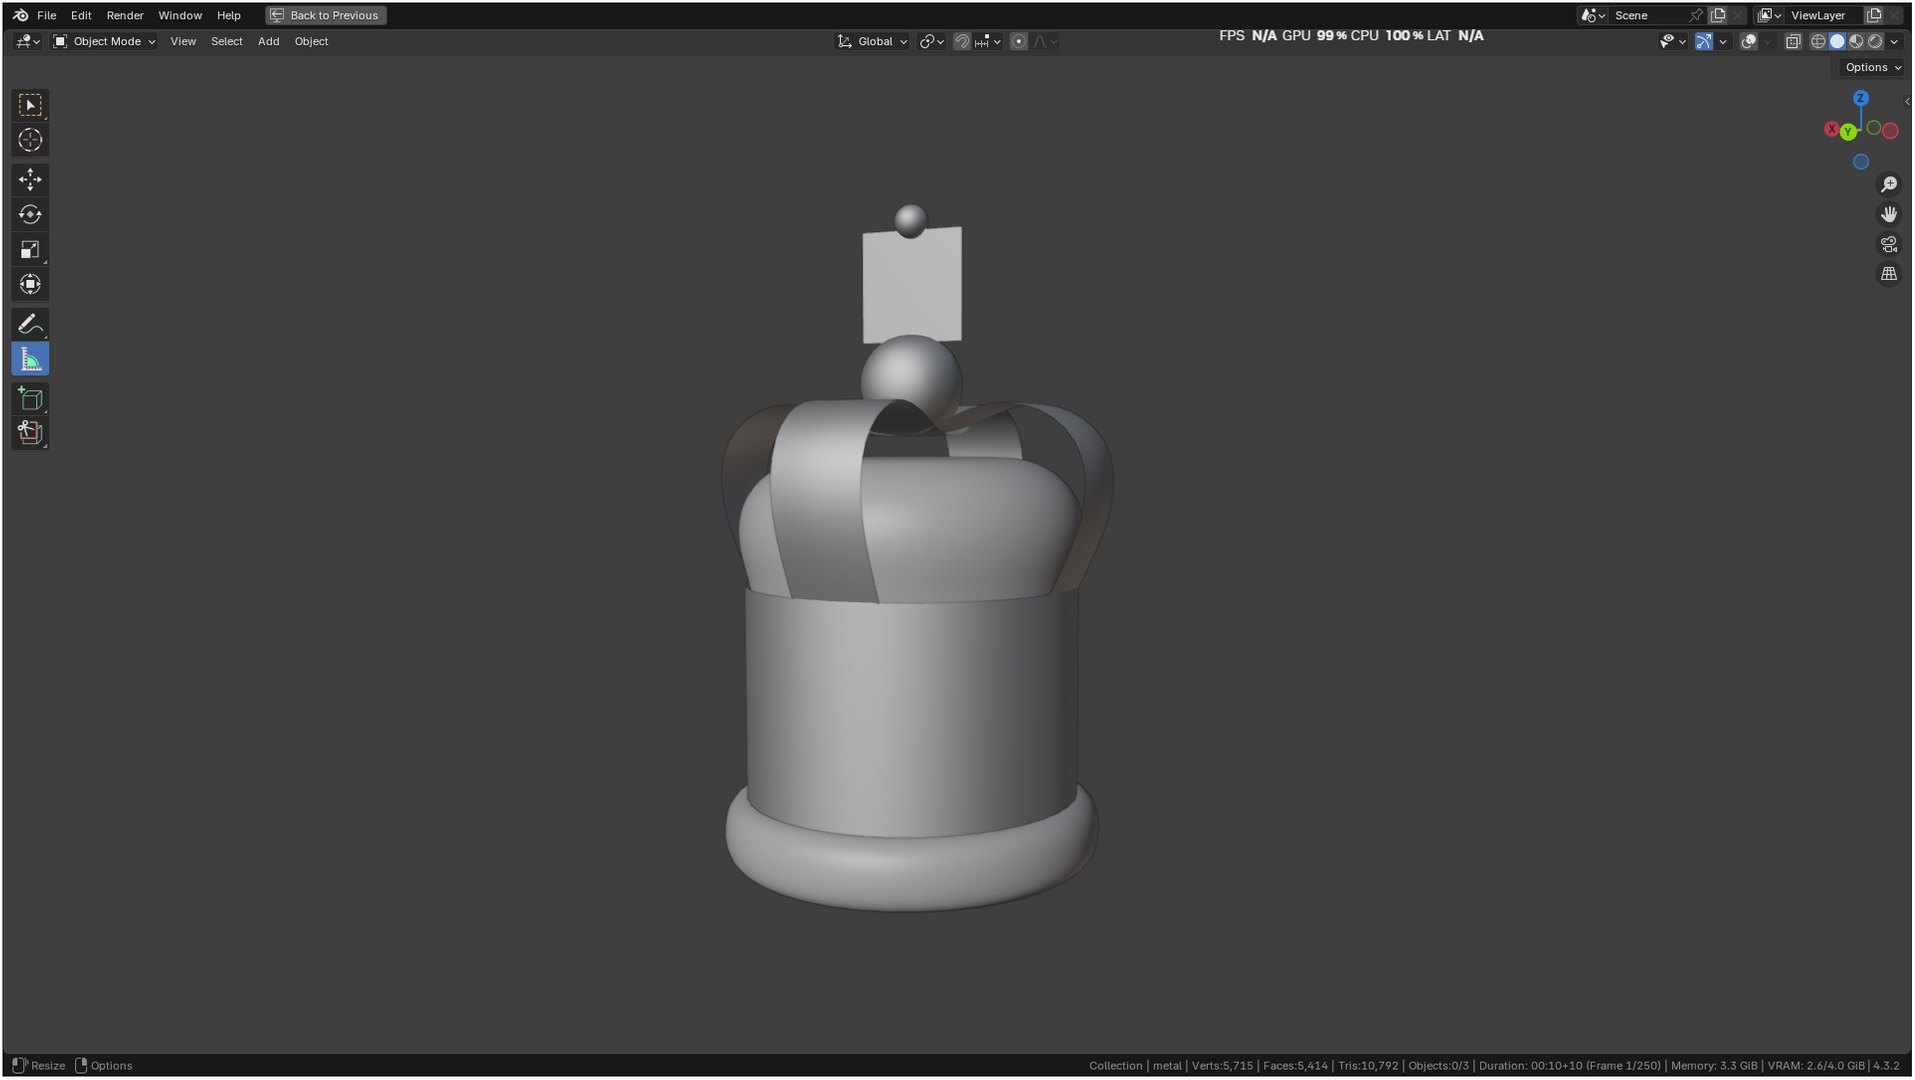The image size is (1915, 1080).
Task: Pick the Rotate tool
Action: click(x=30, y=214)
